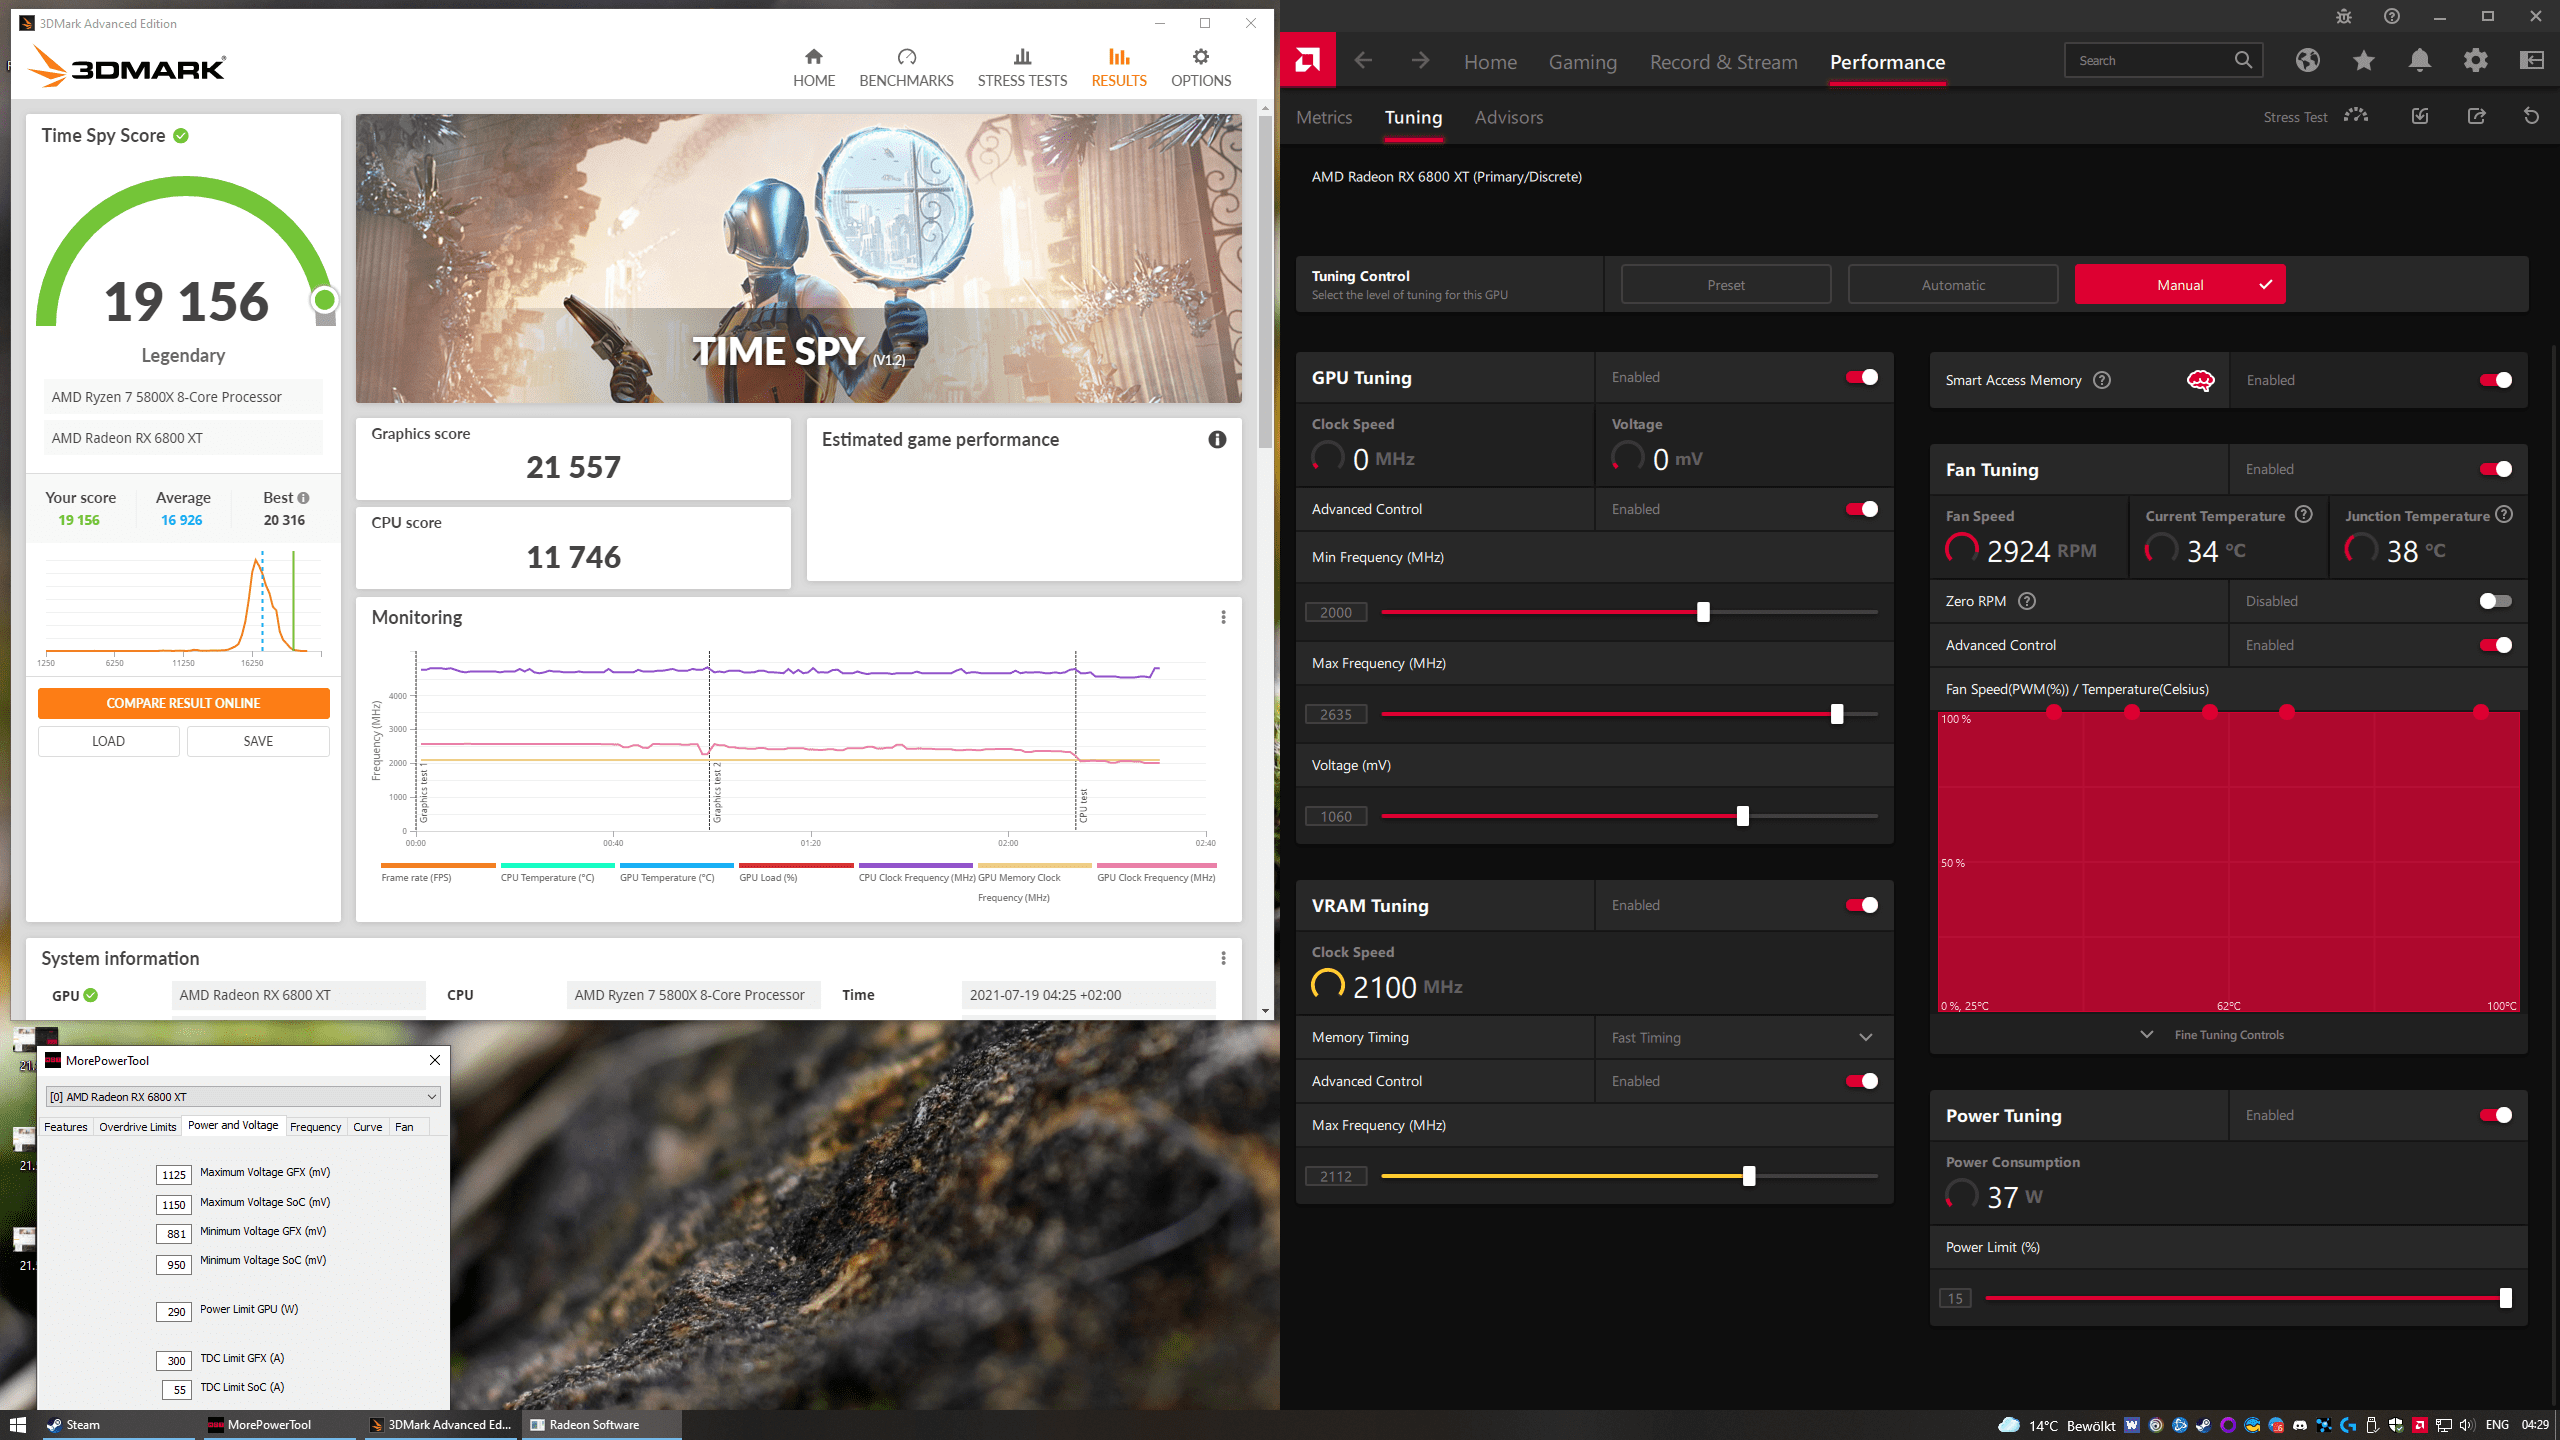Disable the Smart Access Memory toggle

click(x=2495, y=380)
